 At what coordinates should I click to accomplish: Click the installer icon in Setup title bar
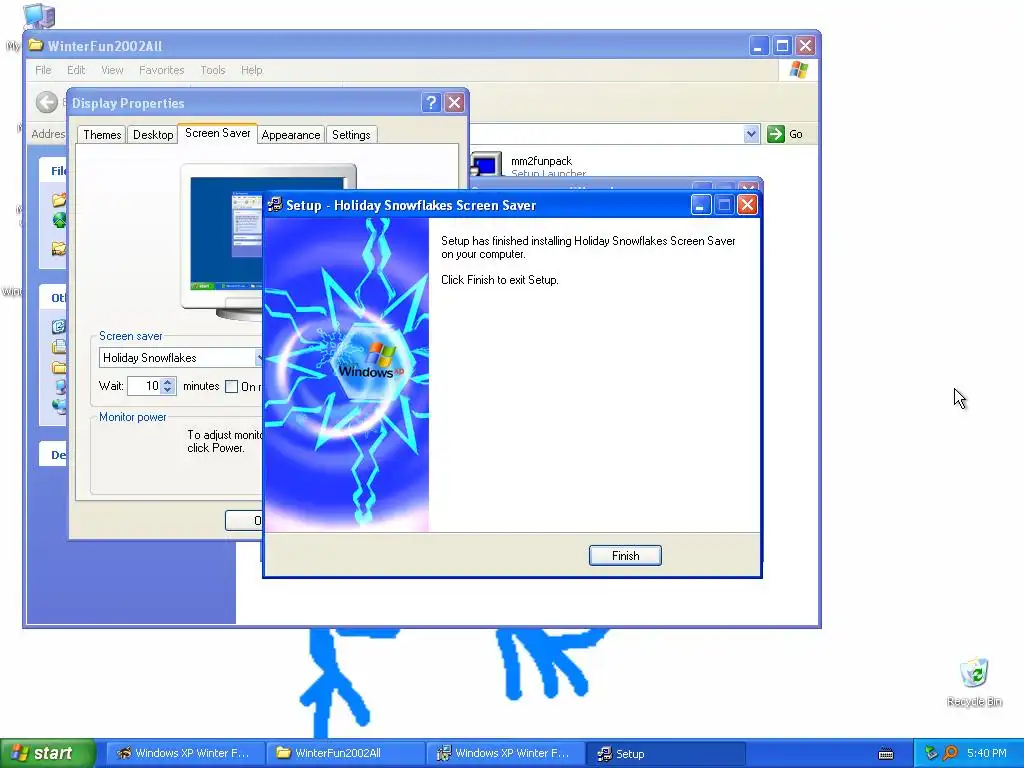click(x=275, y=204)
